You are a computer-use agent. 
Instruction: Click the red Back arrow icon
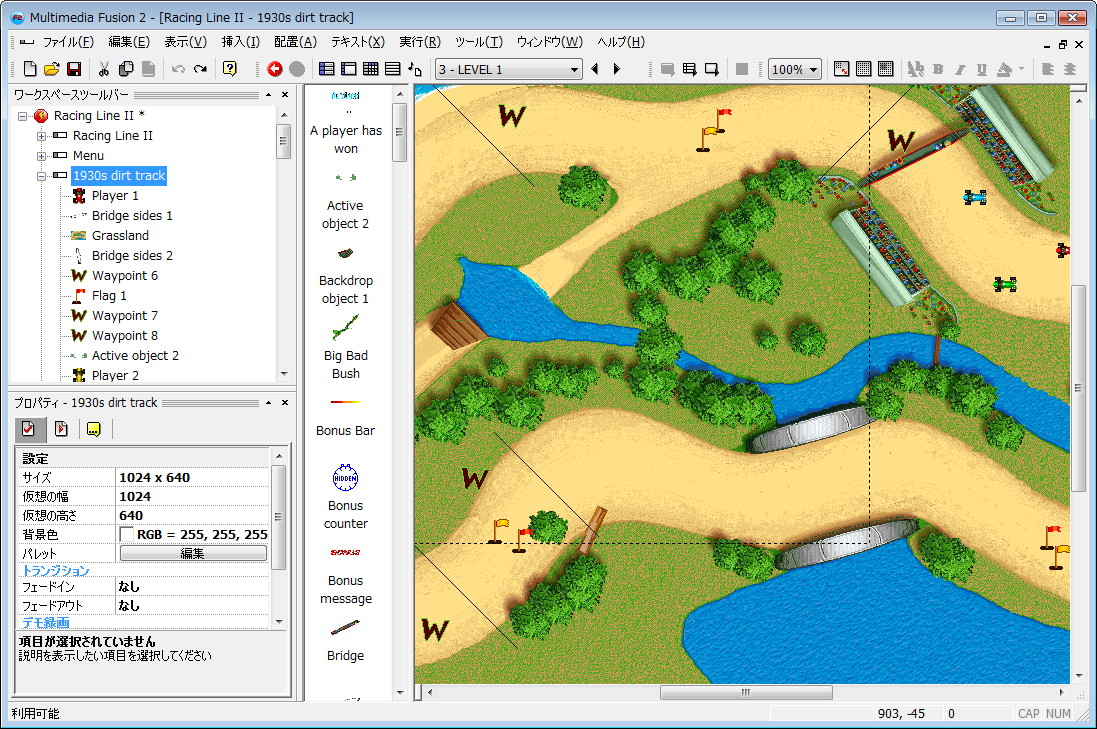275,69
